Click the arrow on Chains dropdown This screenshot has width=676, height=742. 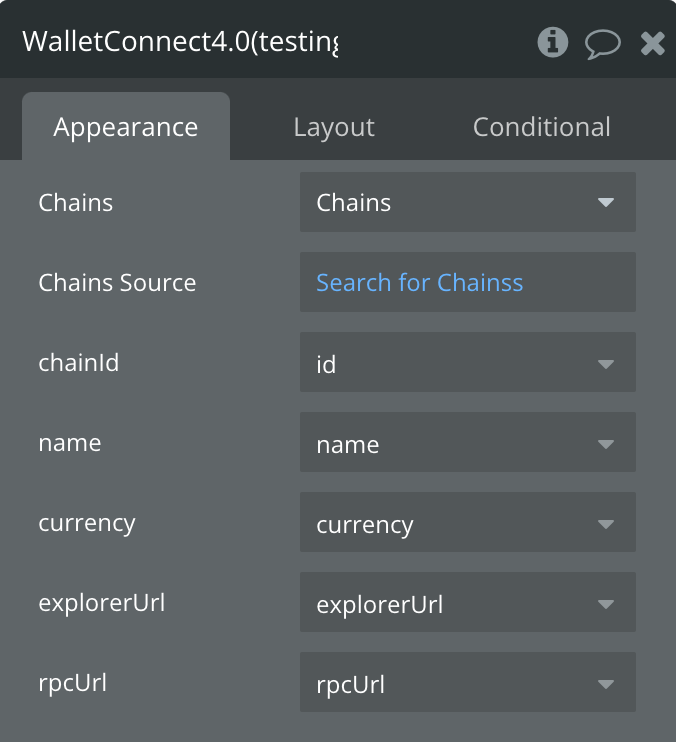pyautogui.click(x=605, y=202)
